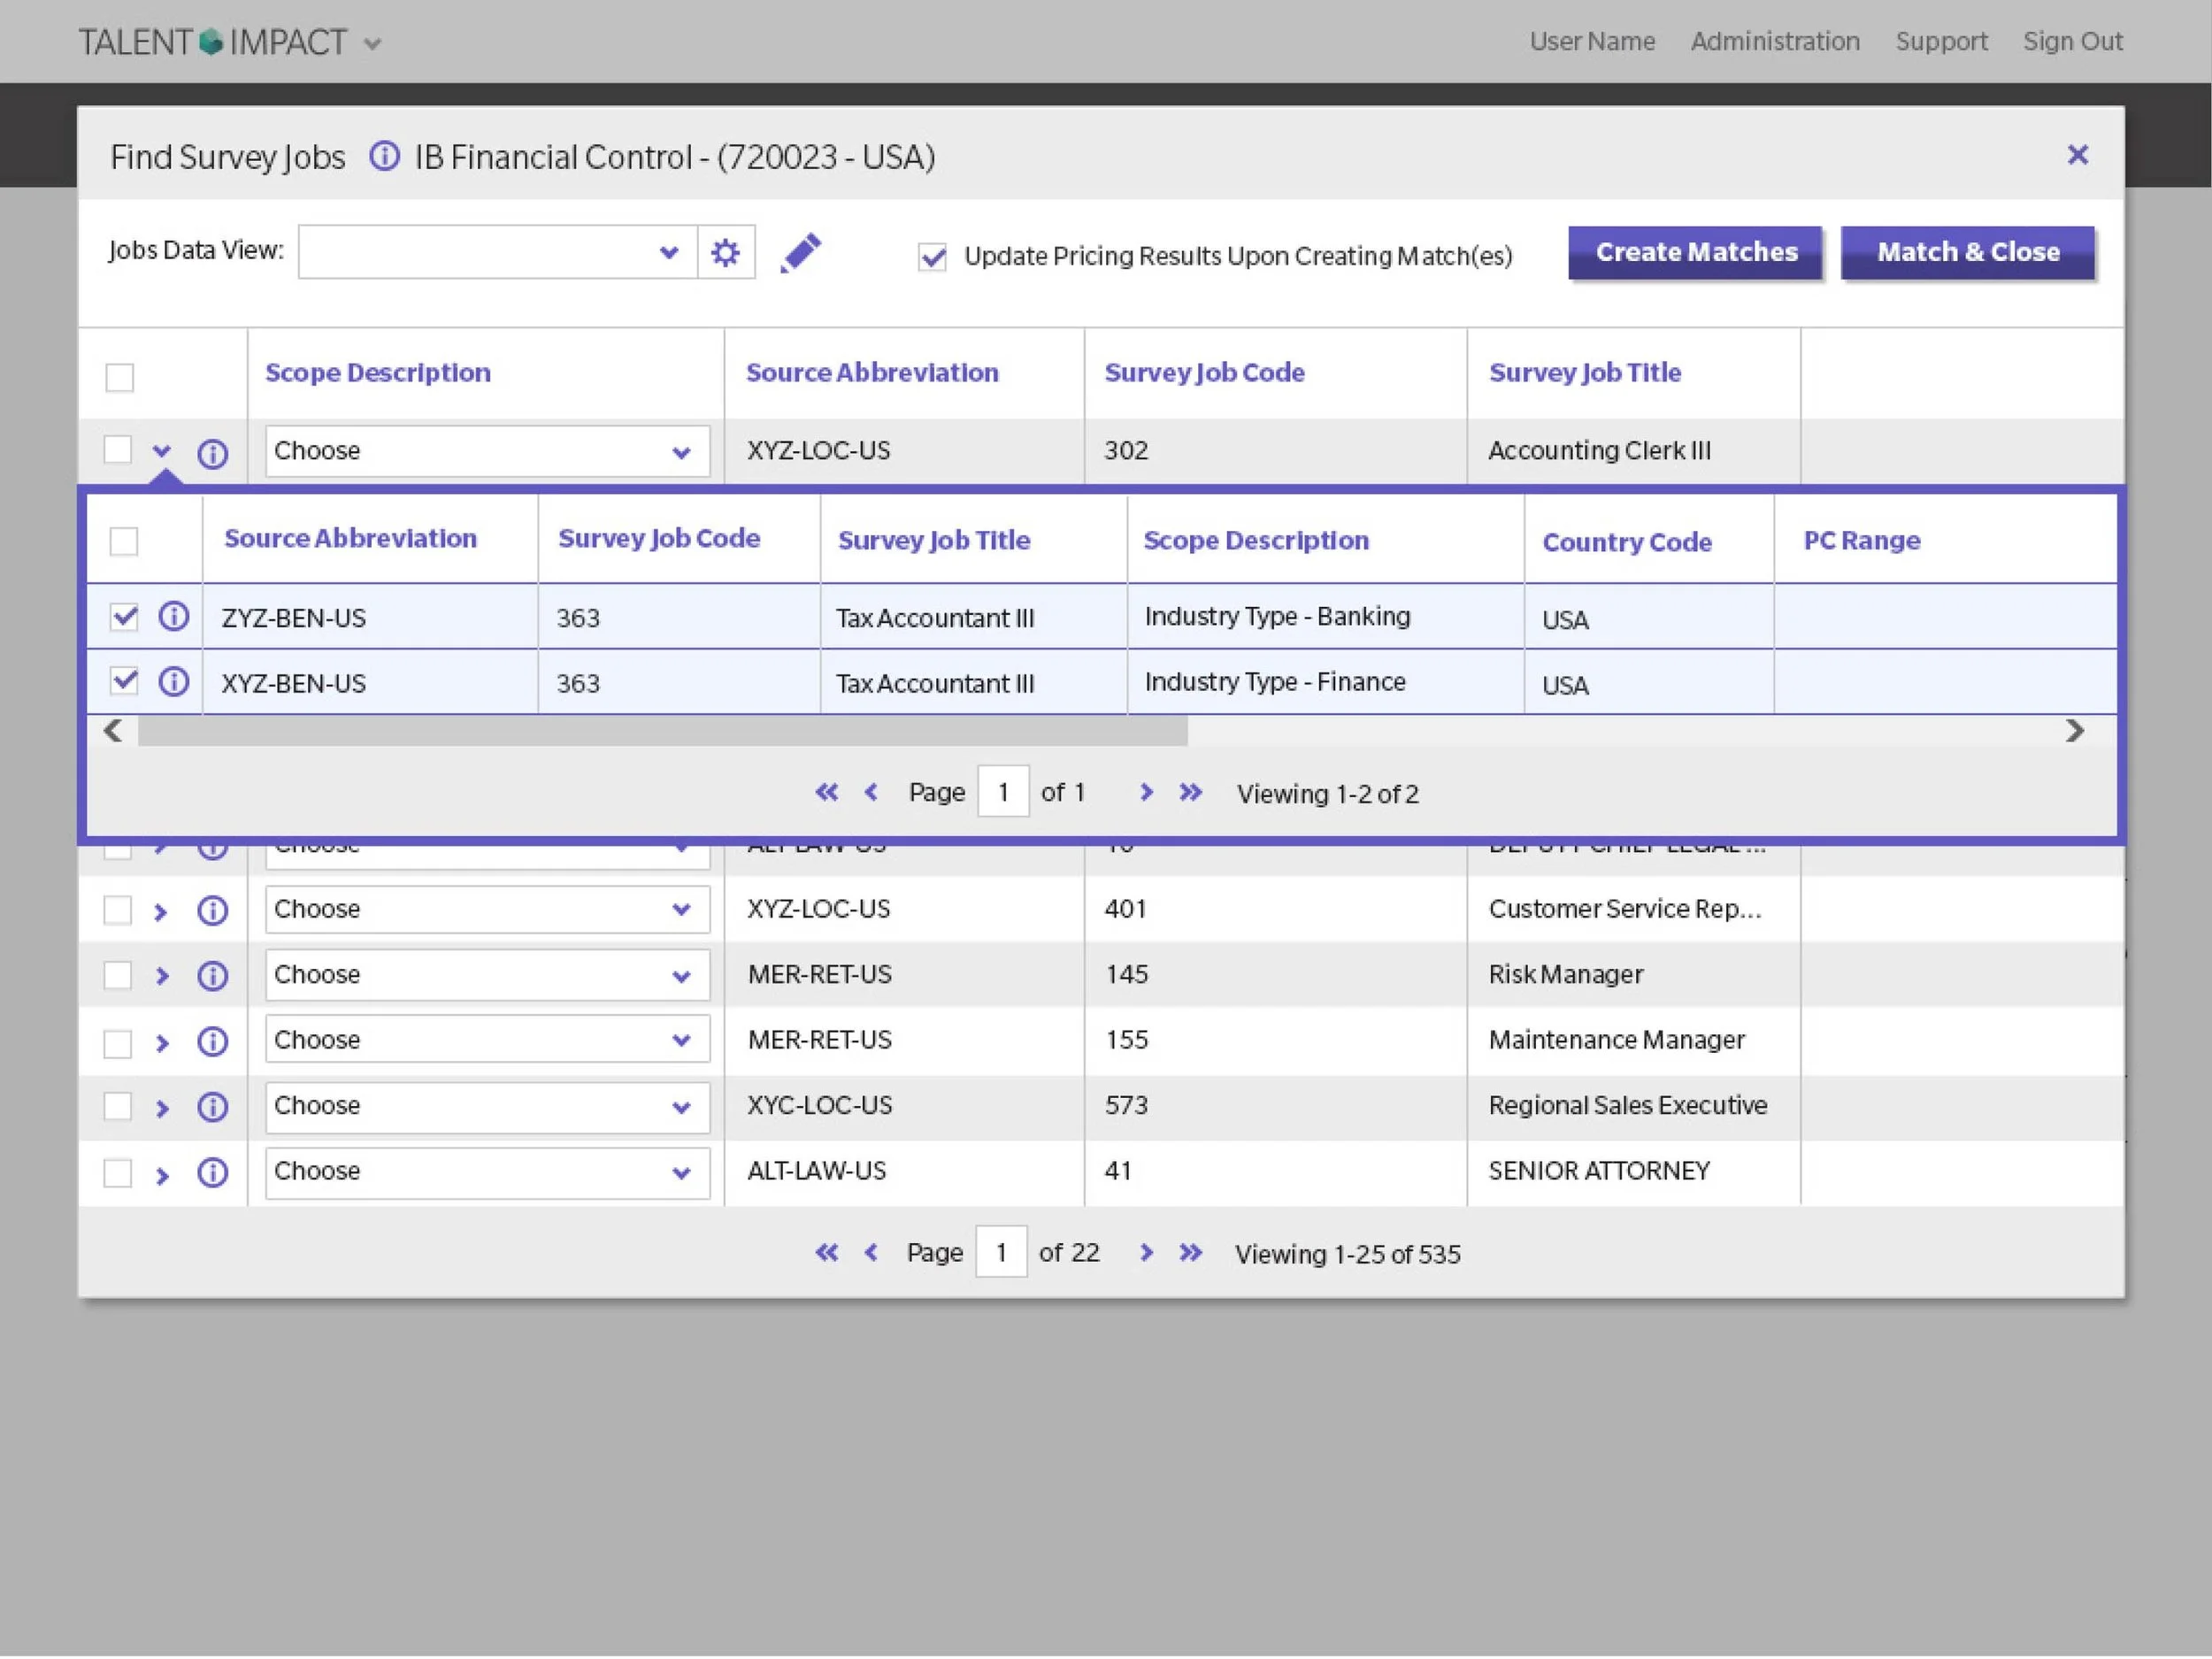The image size is (2212, 1659).
Task: Click the Create Matches button
Action: (x=1696, y=252)
